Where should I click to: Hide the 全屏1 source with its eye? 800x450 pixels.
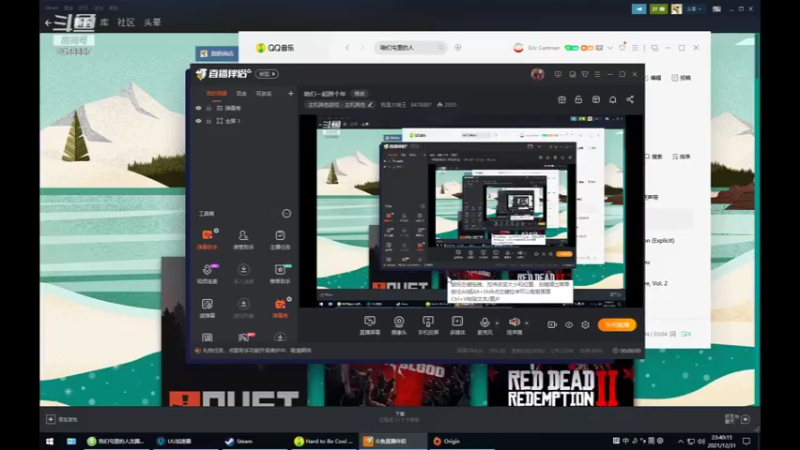point(198,121)
